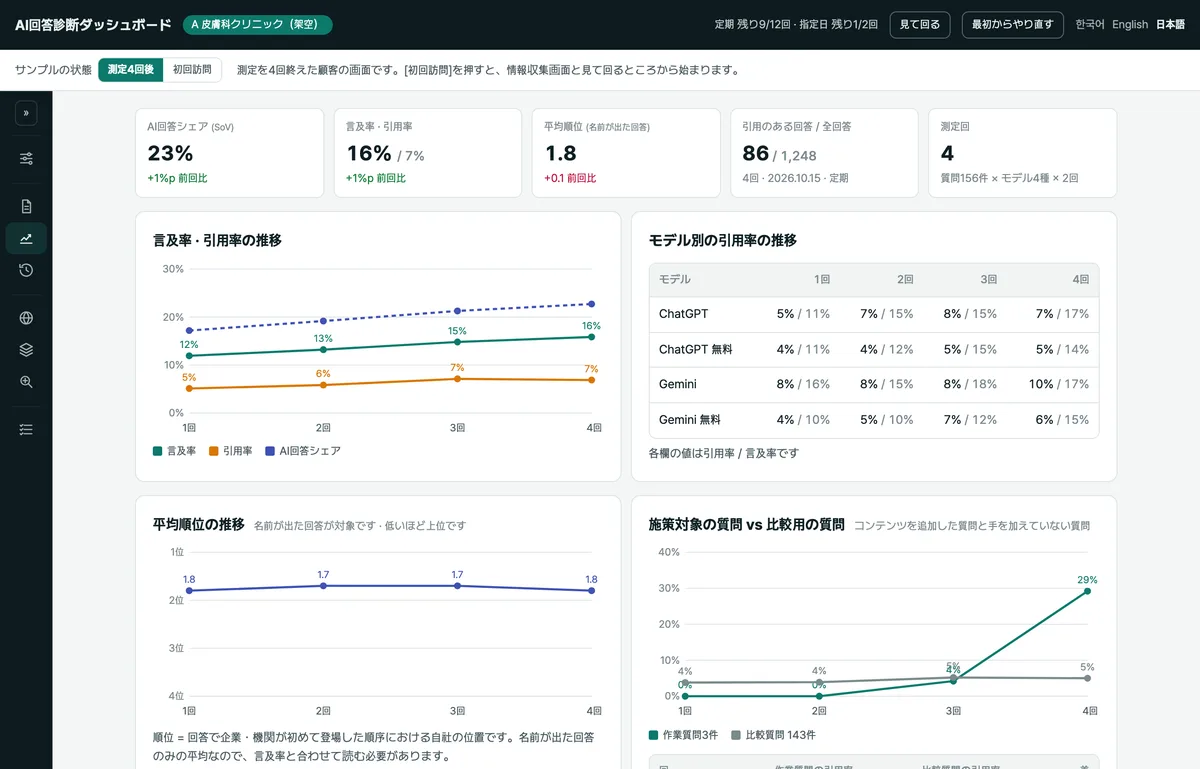Switch sample state to 初回訪問
The width and height of the screenshot is (1200, 769).
coord(192,70)
